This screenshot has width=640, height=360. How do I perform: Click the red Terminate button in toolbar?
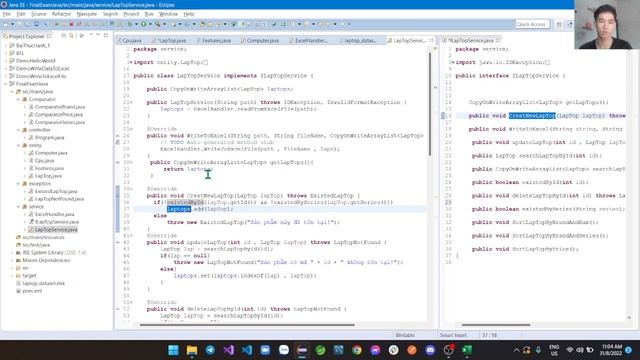click(71, 24)
